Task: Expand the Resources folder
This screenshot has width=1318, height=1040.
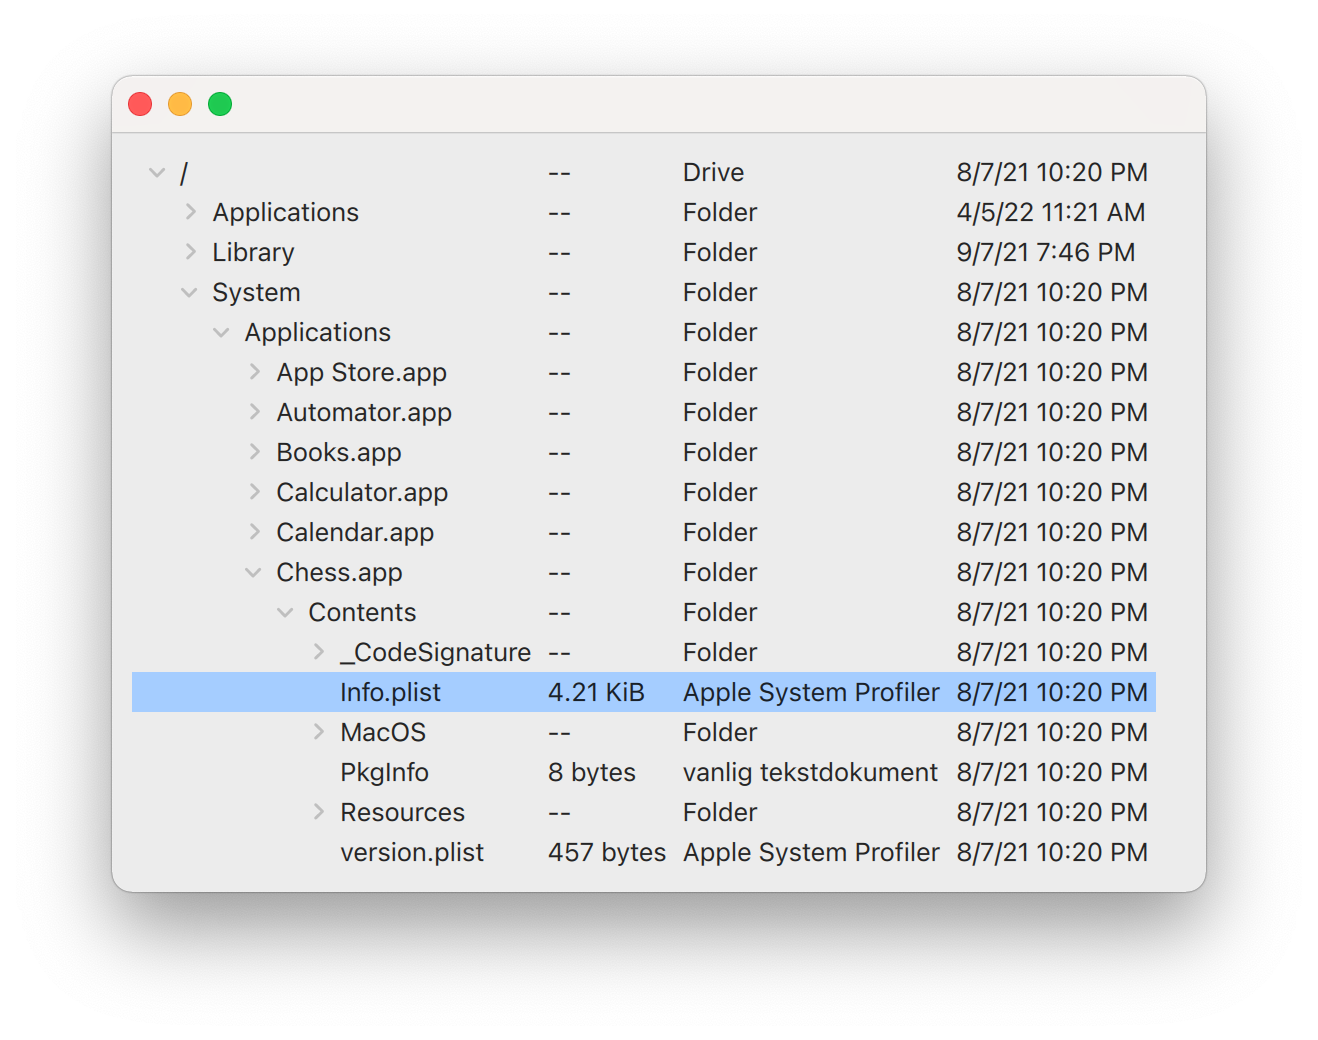Action: [x=318, y=812]
